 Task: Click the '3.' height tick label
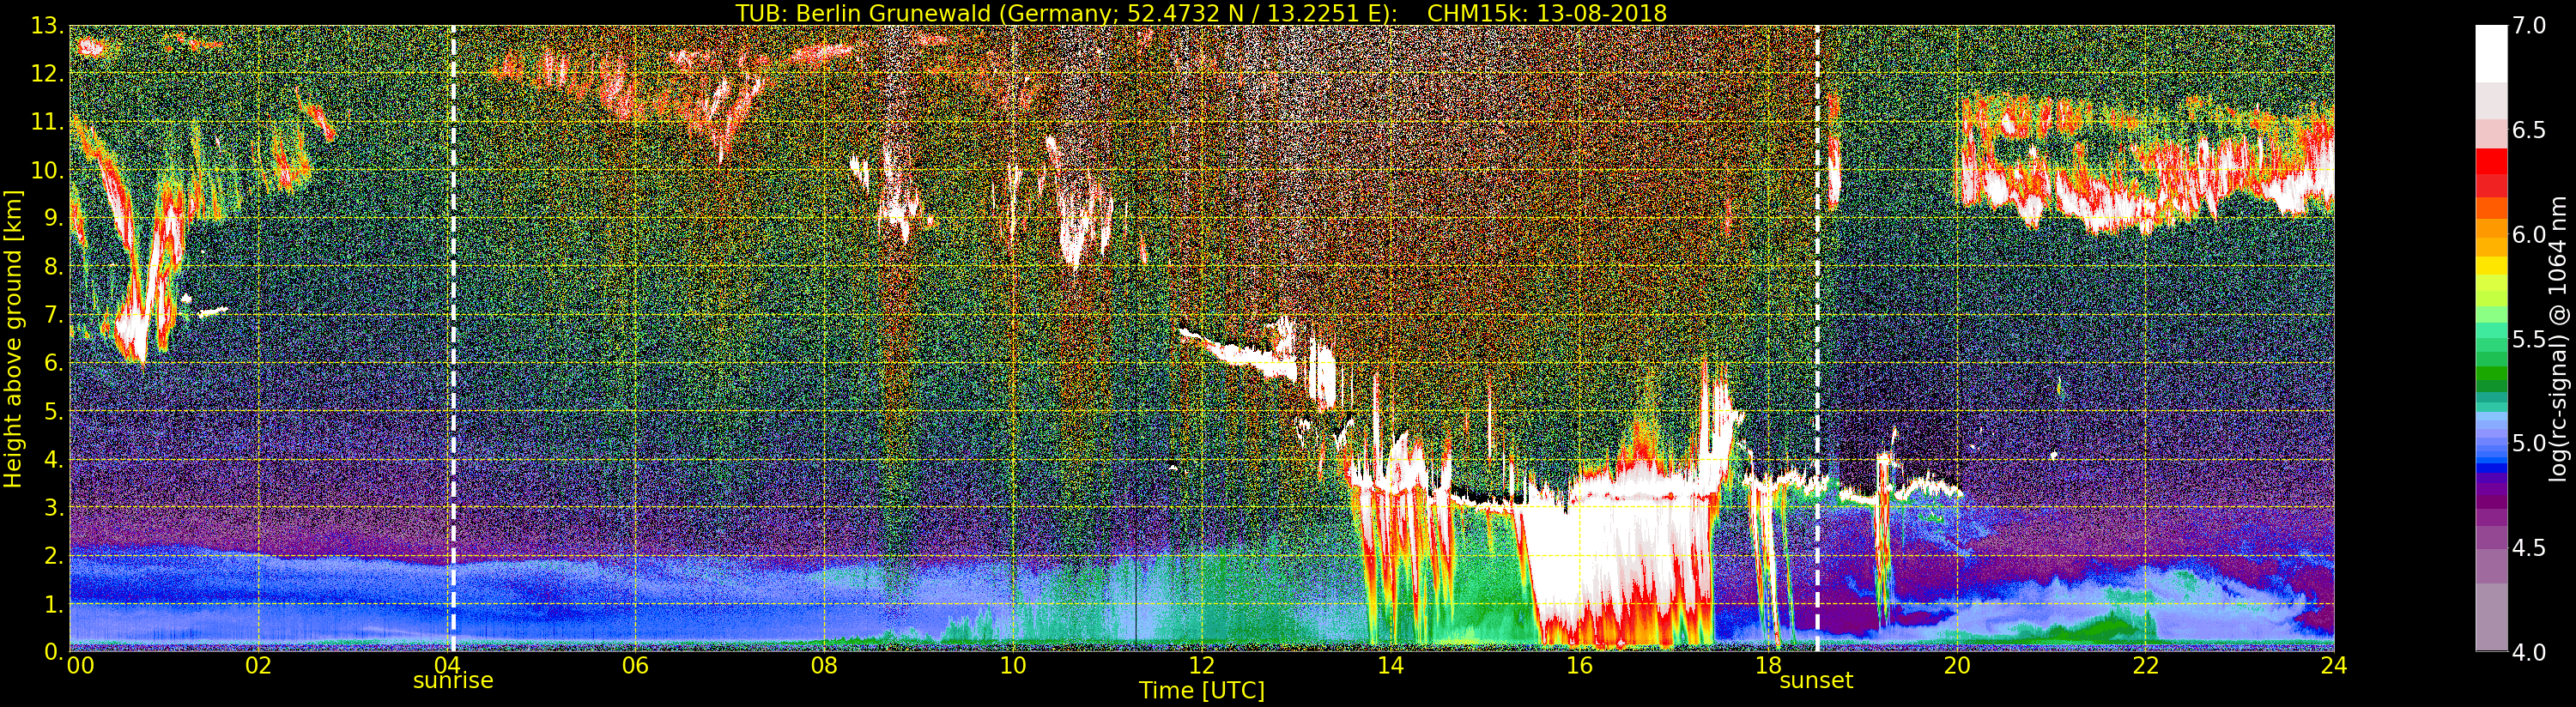pos(53,507)
